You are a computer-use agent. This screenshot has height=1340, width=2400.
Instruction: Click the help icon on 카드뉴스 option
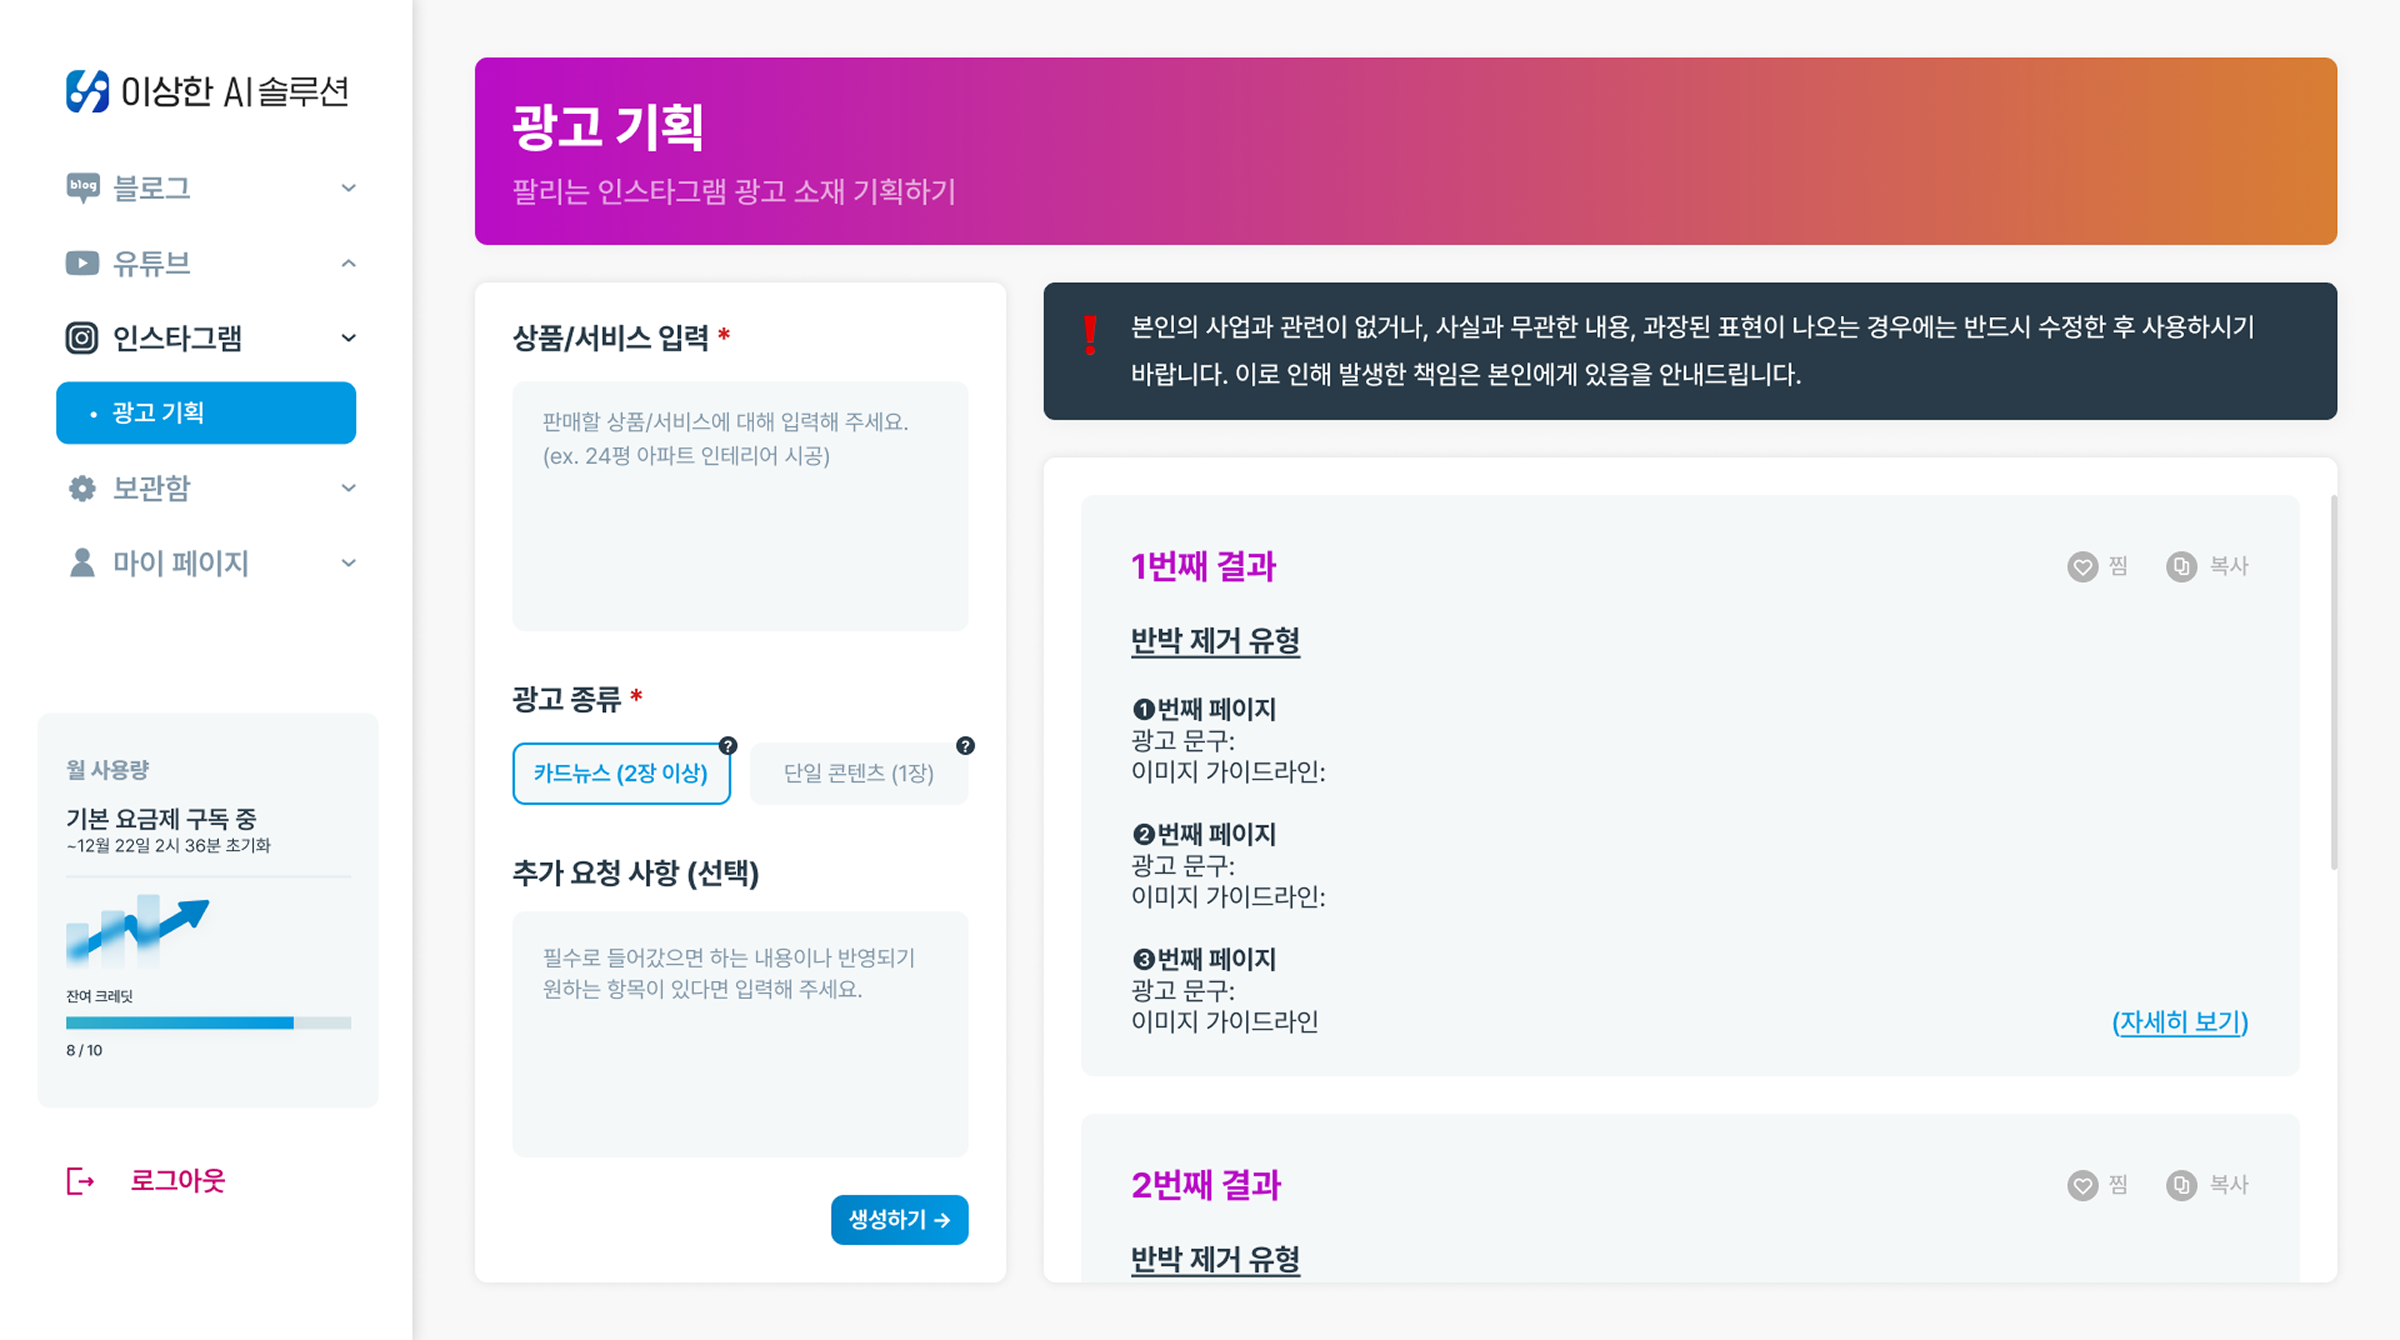[728, 745]
